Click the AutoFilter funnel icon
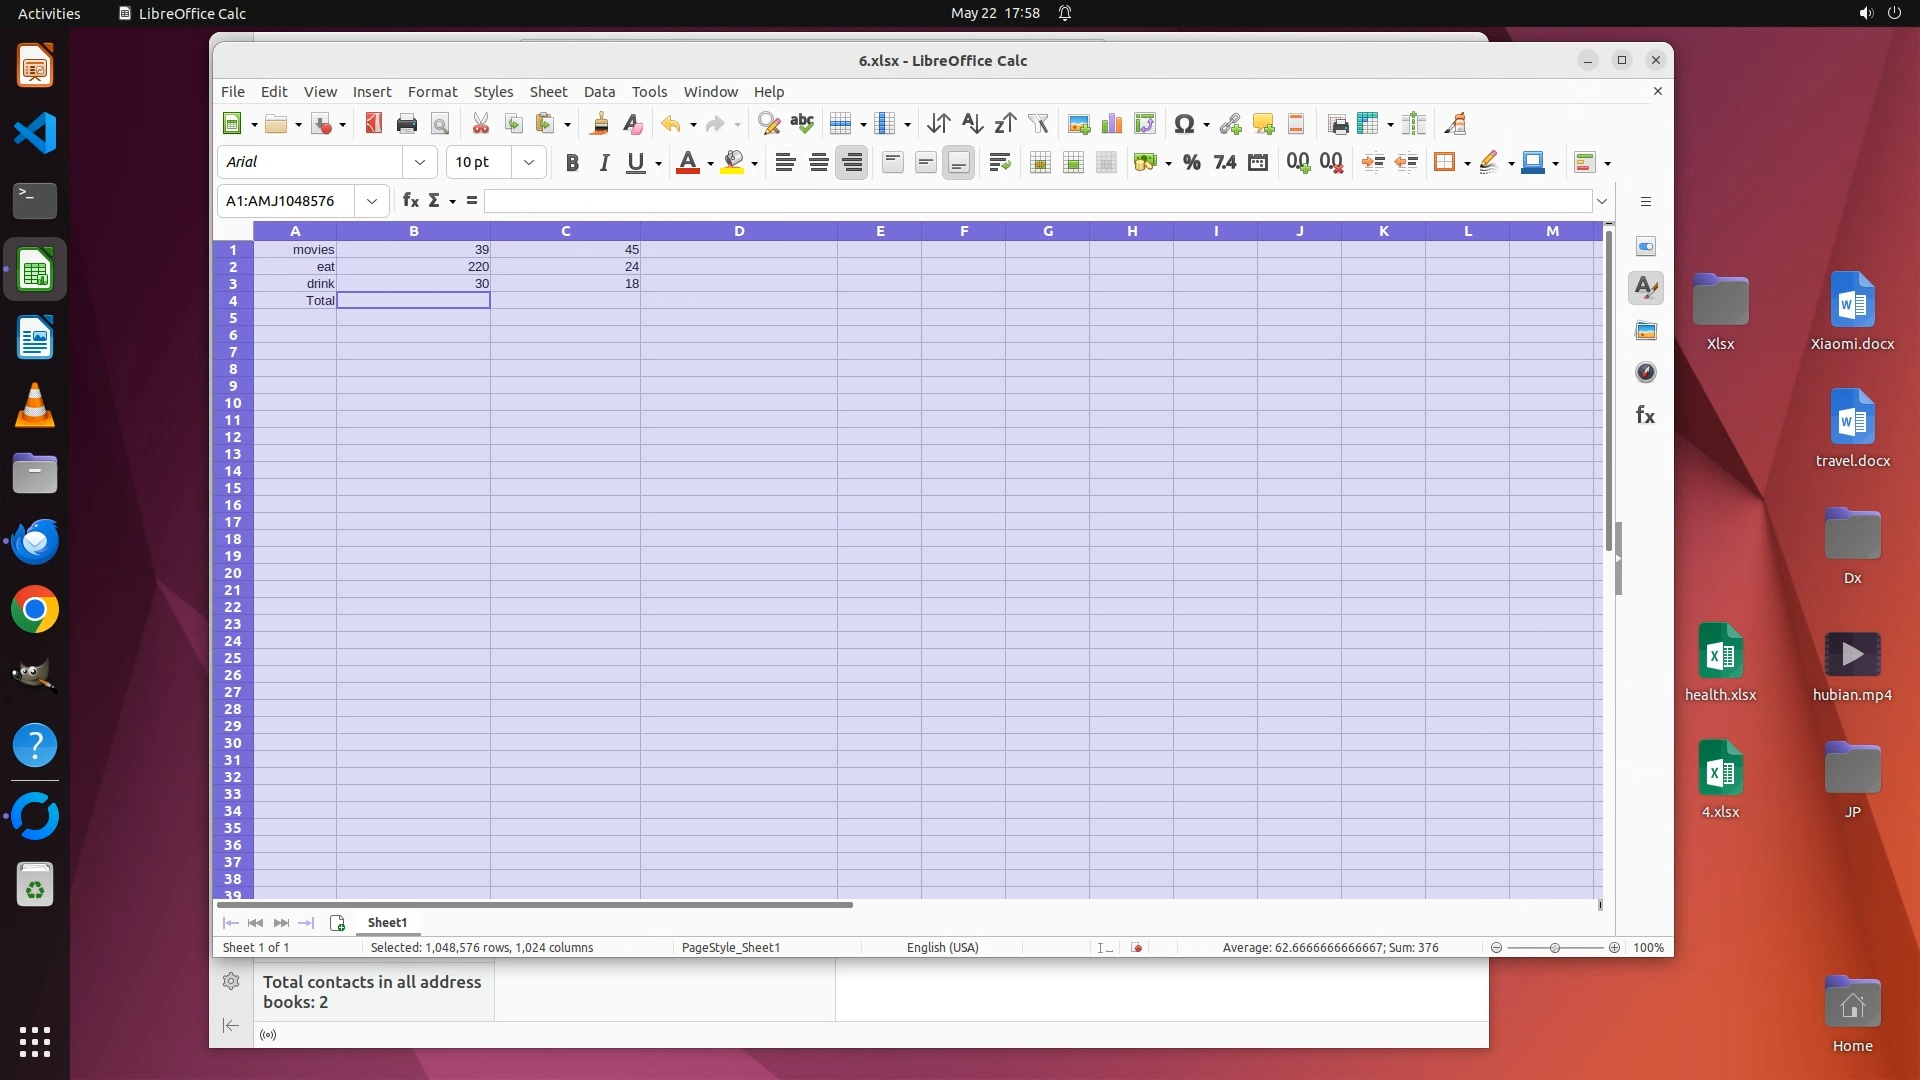 point(1039,124)
